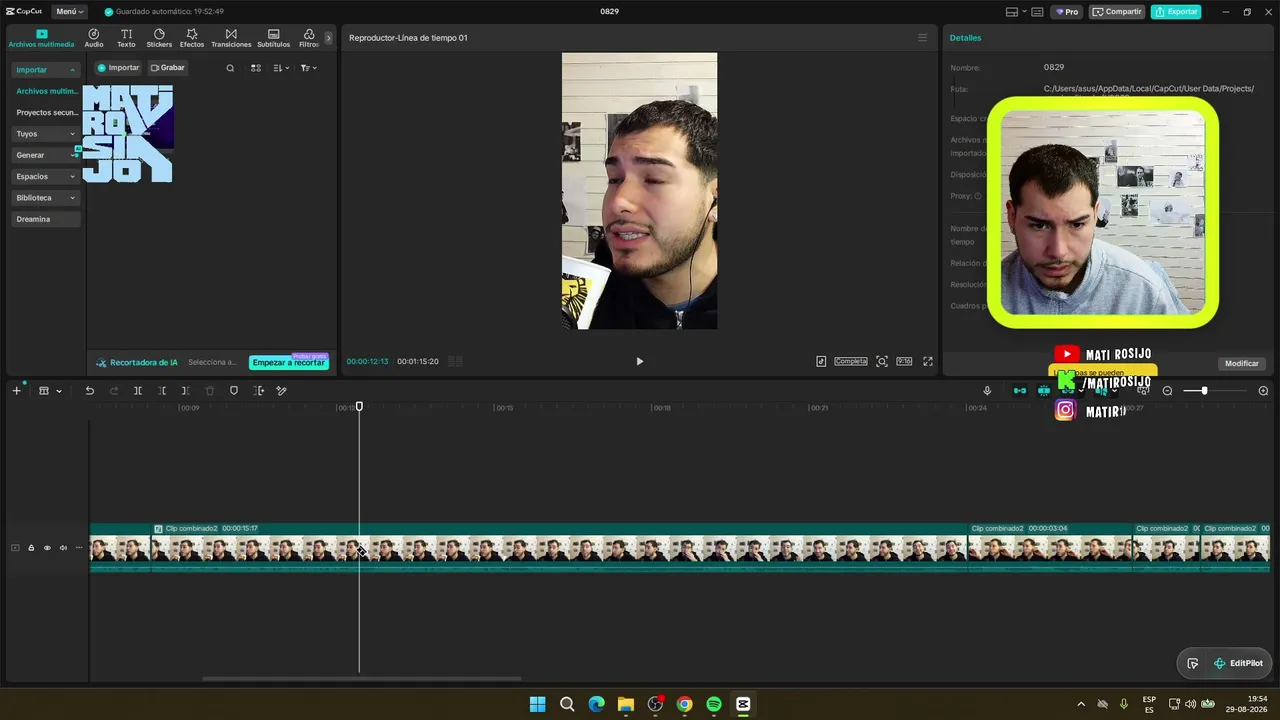The width and height of the screenshot is (1280, 720).
Task: Open Spotify from the taskbar
Action: [714, 704]
